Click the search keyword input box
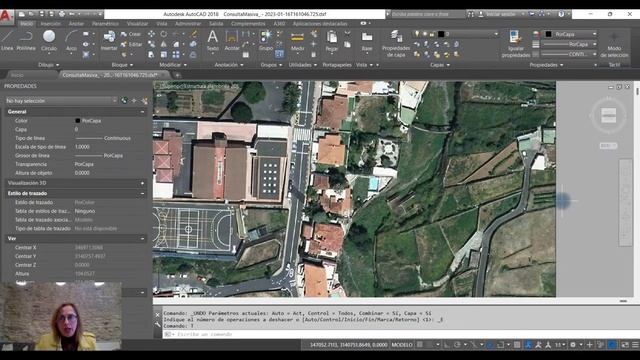 (428, 14)
